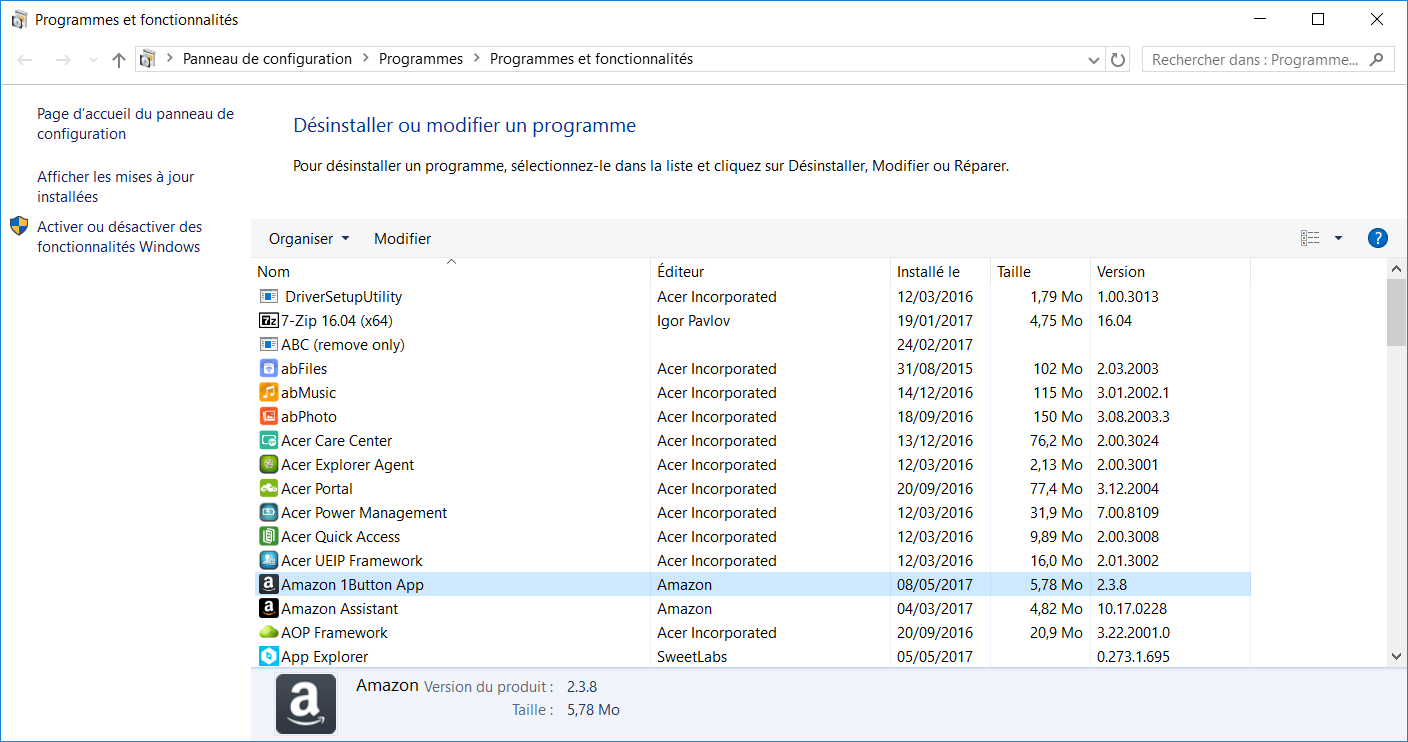Expand chevron after Programmes breadcrumb
Image resolution: width=1408 pixels, height=742 pixels.
tap(477, 59)
